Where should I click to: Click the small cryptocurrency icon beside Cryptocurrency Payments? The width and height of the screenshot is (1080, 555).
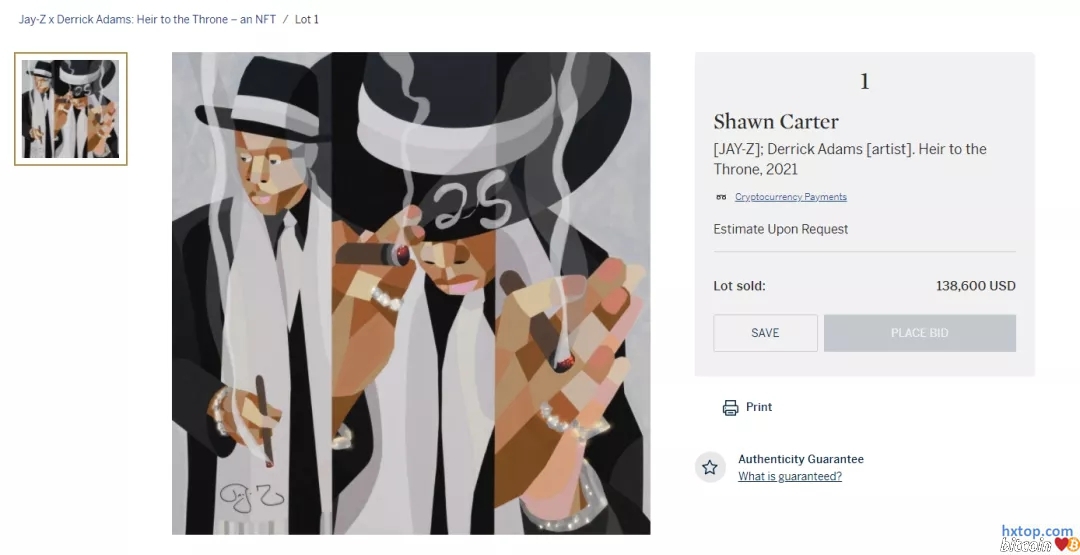(x=721, y=197)
